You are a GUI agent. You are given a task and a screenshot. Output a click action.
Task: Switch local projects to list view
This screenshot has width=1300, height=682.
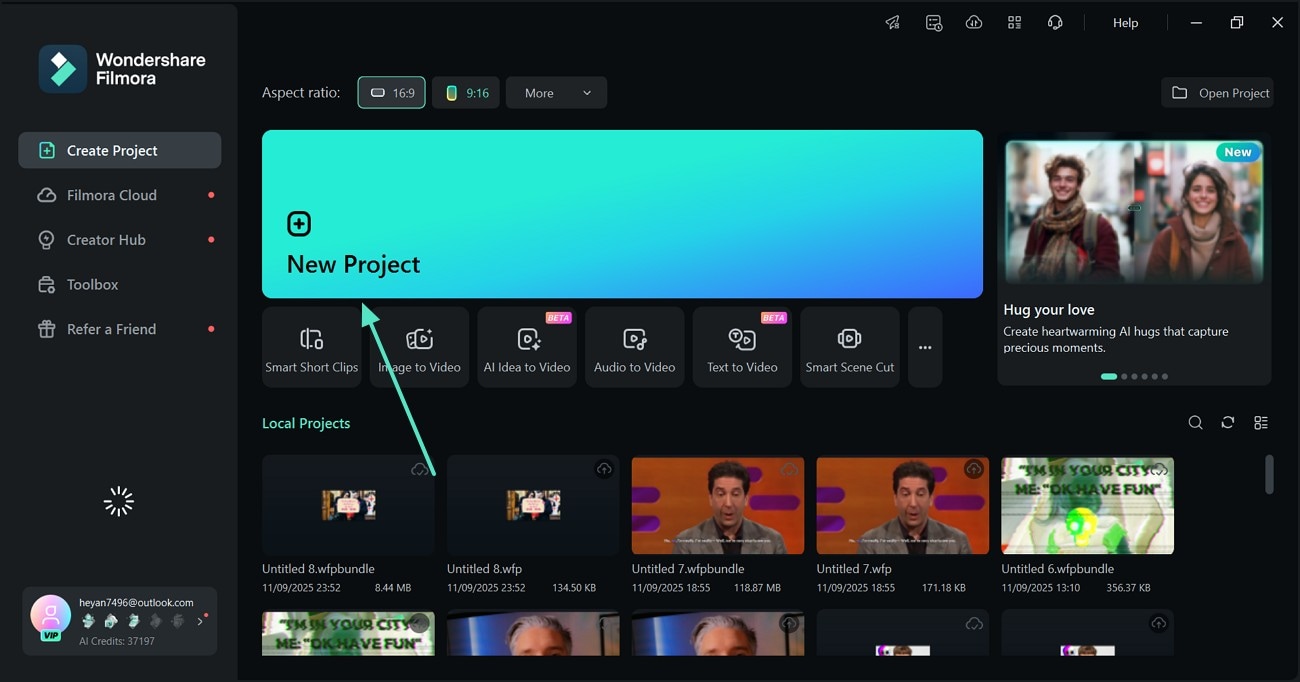click(1261, 423)
